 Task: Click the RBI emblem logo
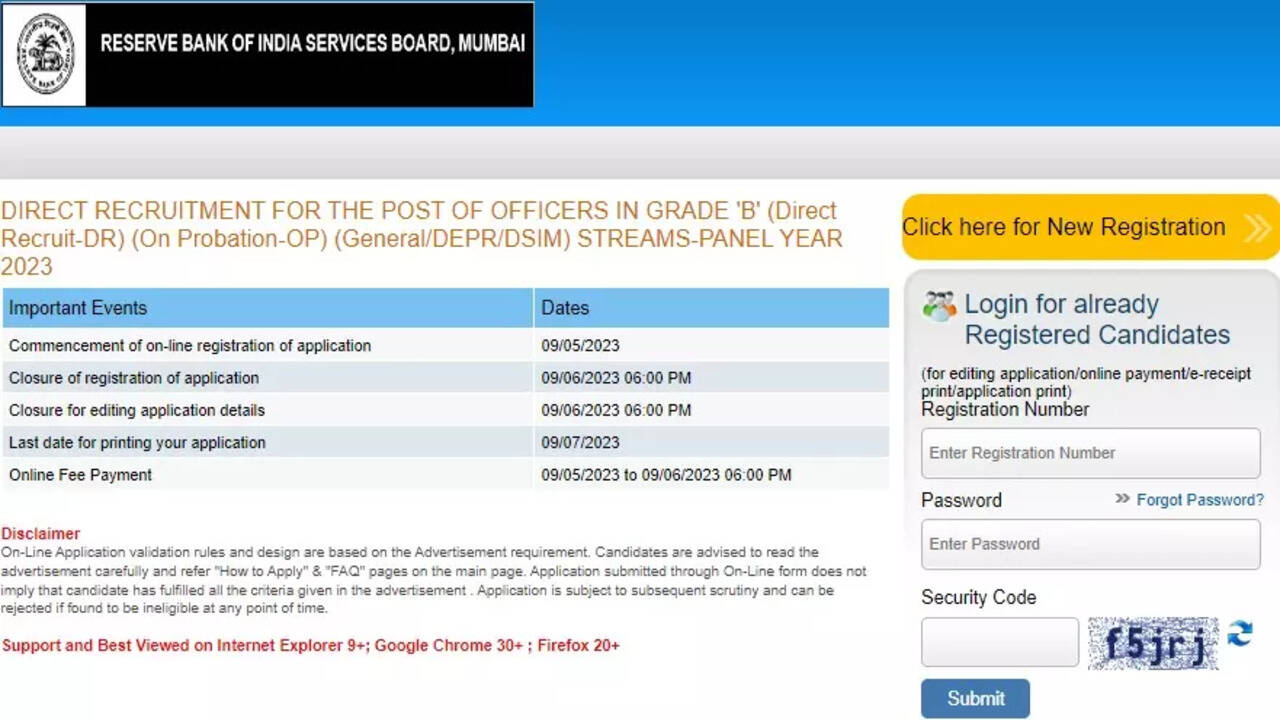pos(45,54)
